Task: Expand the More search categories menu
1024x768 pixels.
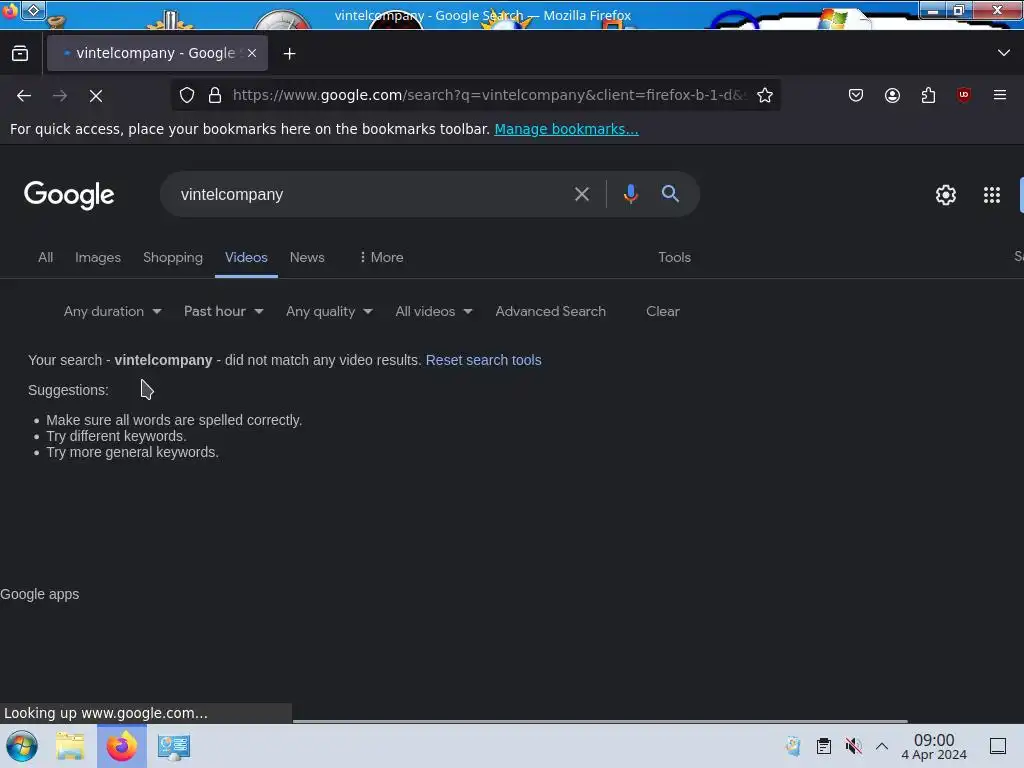Action: point(381,257)
